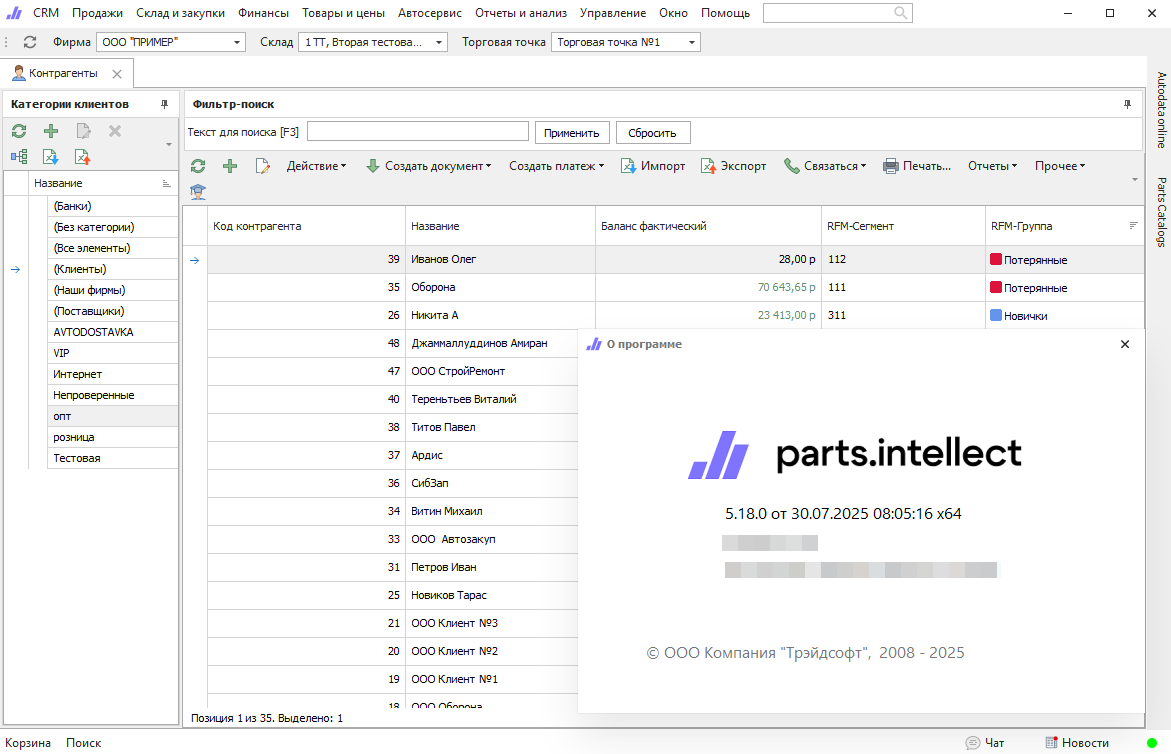Click the green plus to add a counterparty
The image size is (1171, 754).
(230, 166)
